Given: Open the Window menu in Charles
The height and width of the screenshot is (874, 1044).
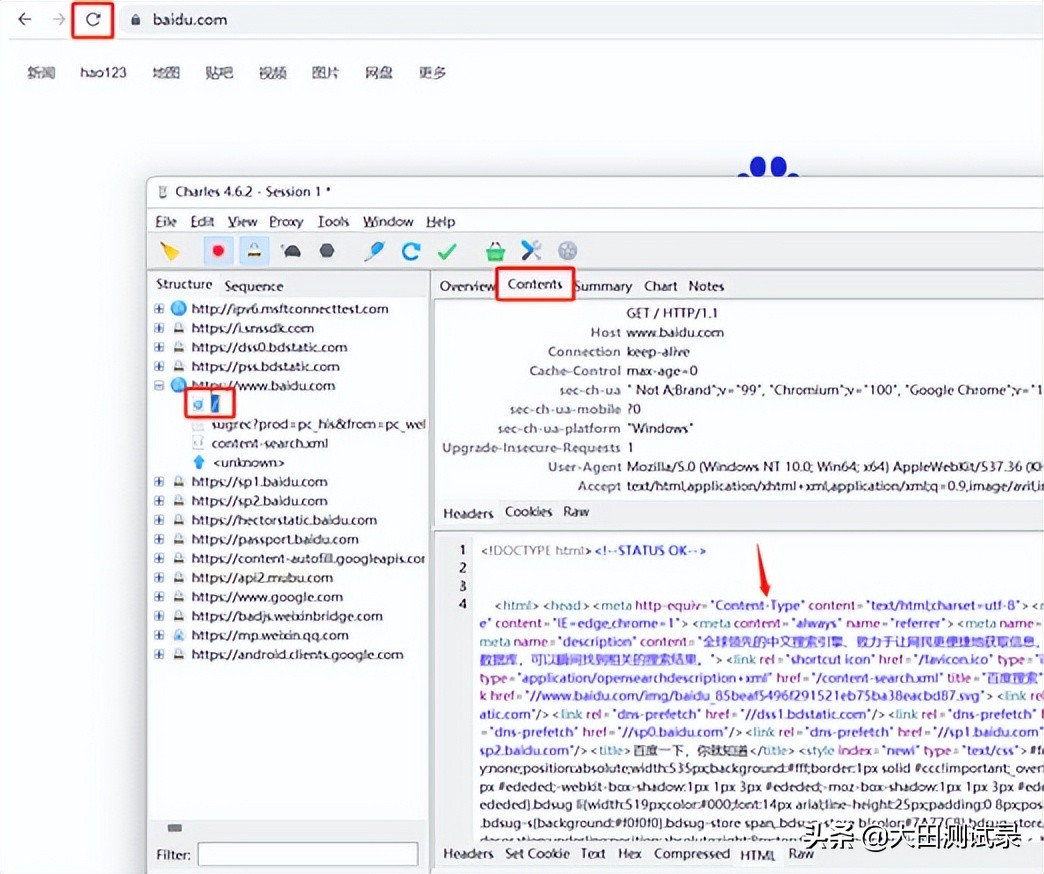Looking at the screenshot, I should (388, 221).
